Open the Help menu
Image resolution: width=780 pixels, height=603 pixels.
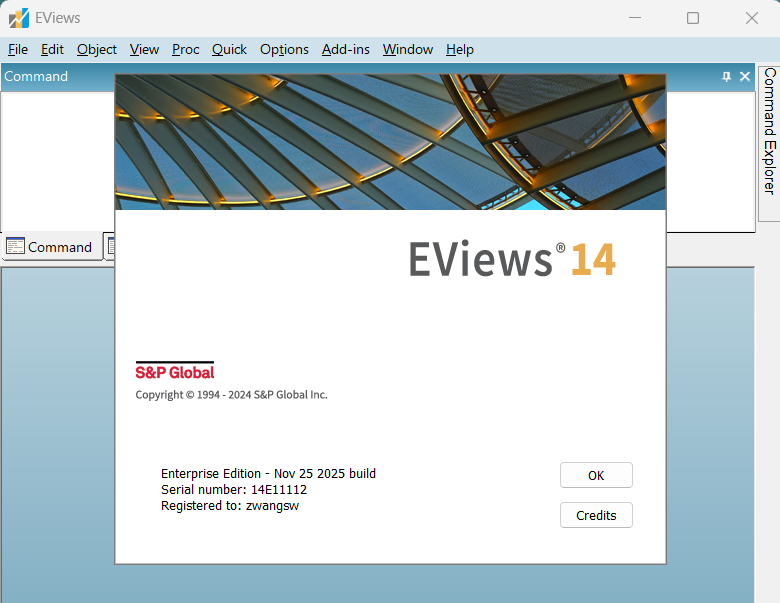click(x=460, y=49)
